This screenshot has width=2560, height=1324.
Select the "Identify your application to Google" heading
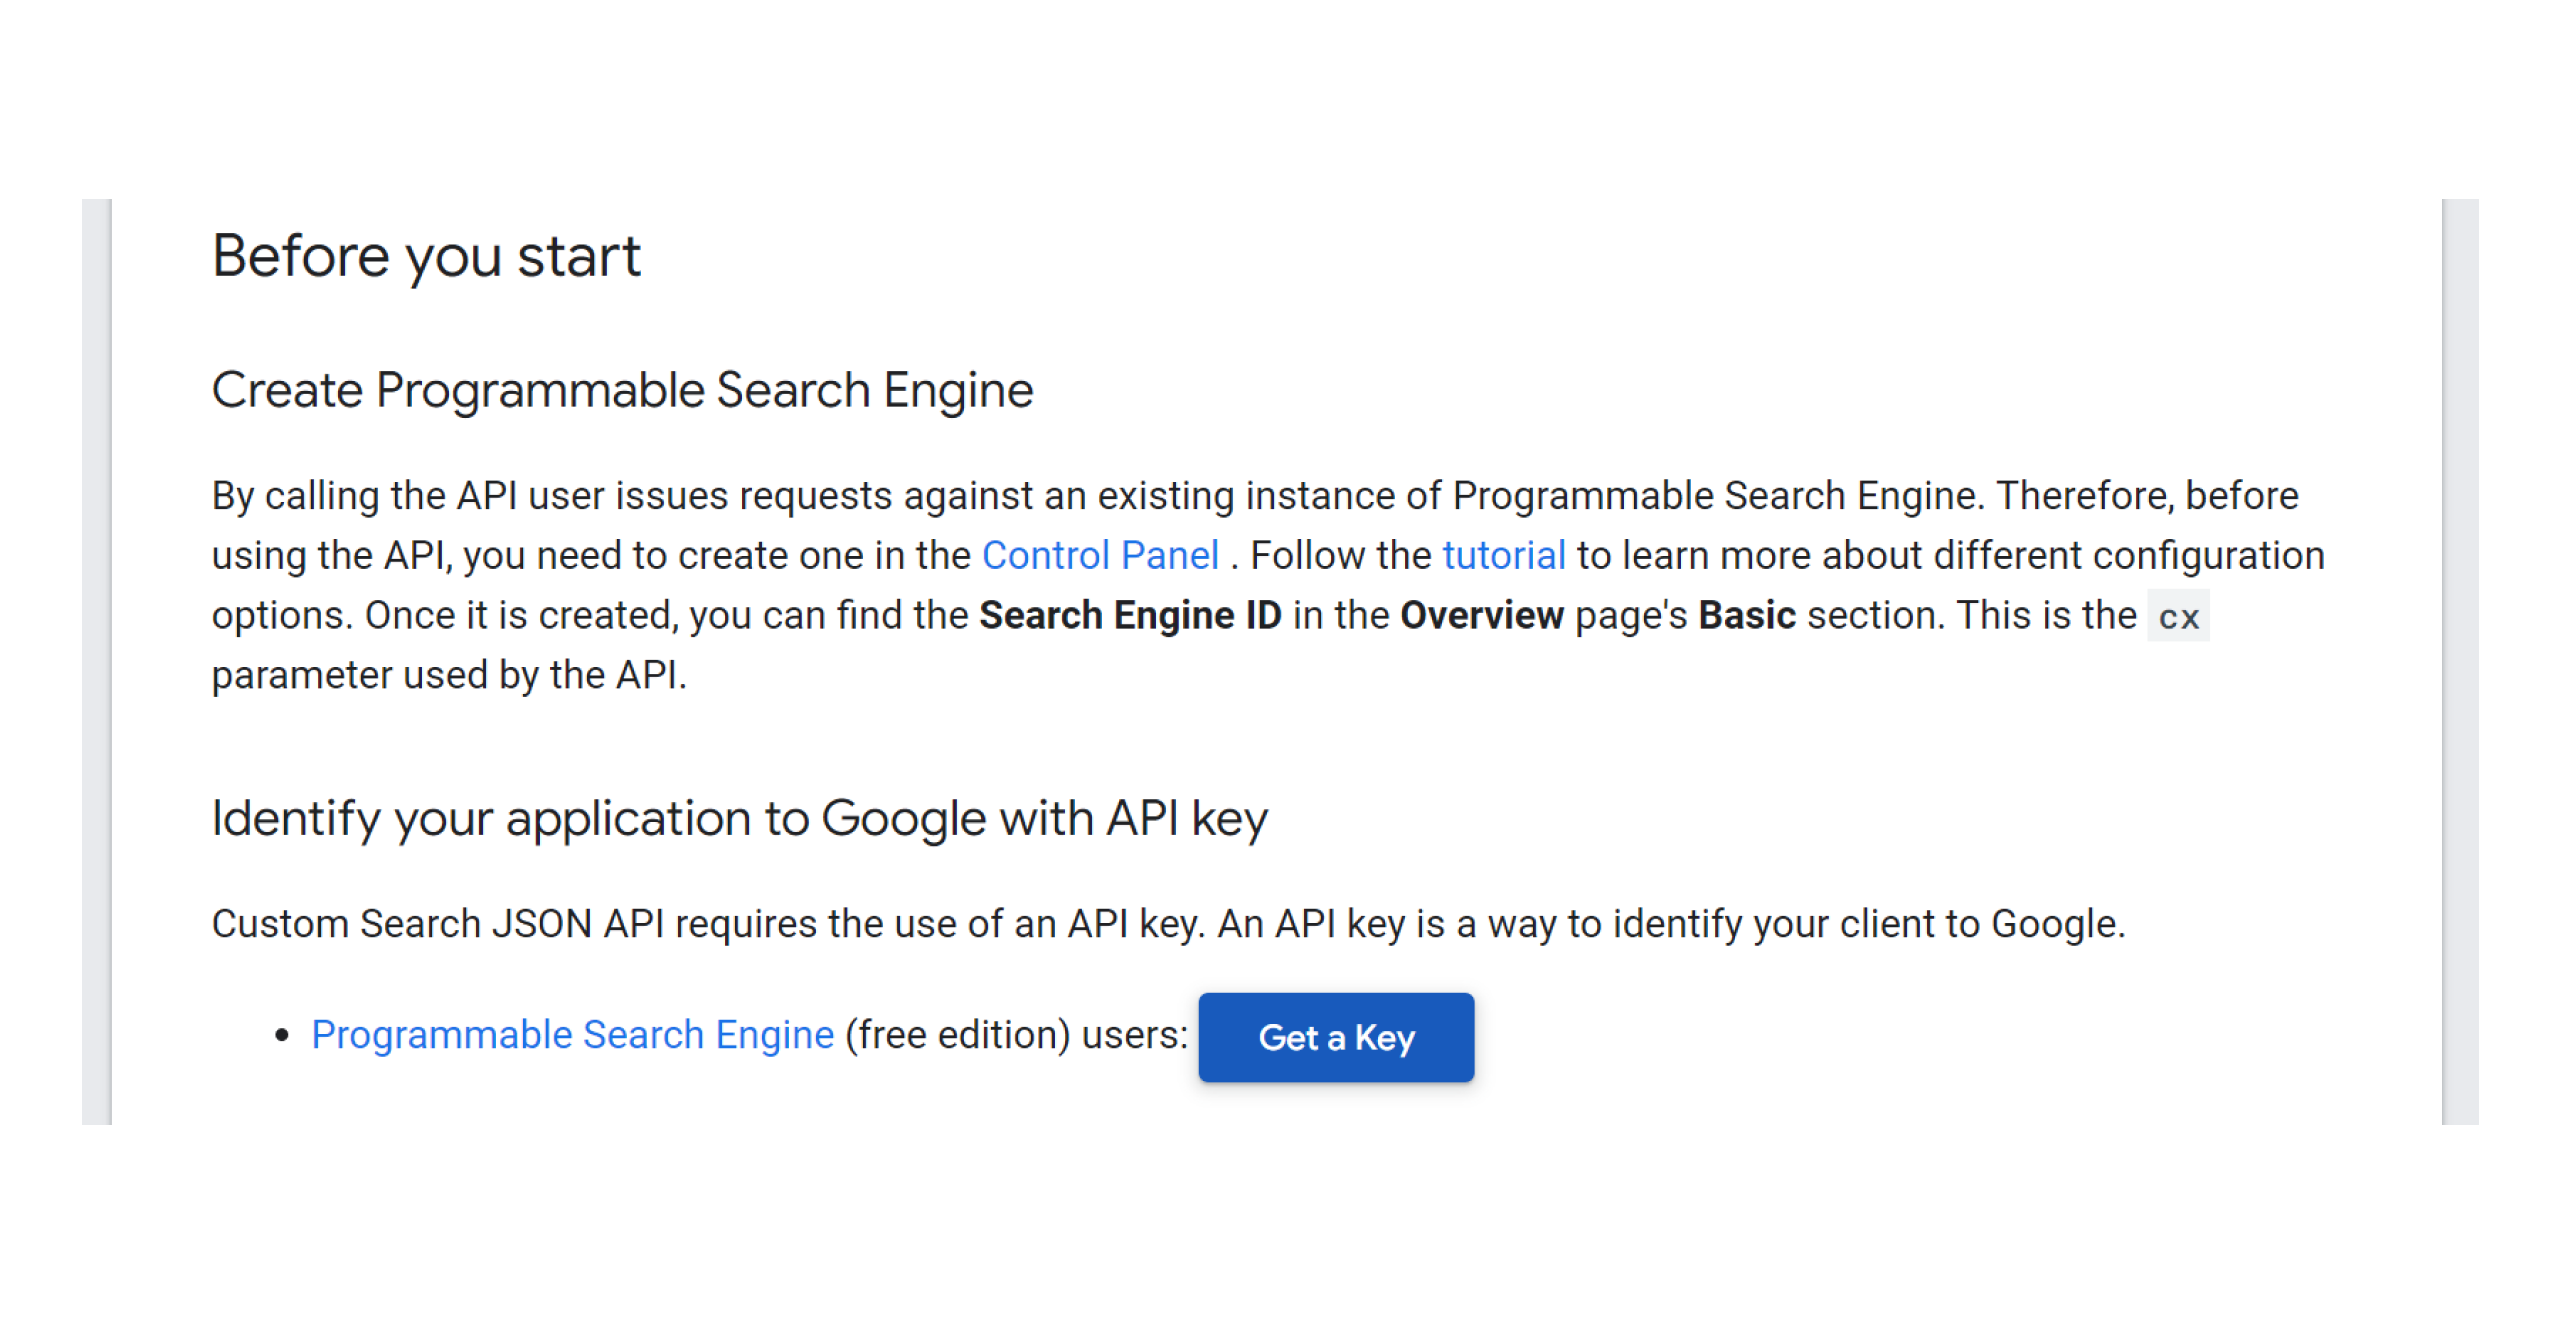(739, 818)
